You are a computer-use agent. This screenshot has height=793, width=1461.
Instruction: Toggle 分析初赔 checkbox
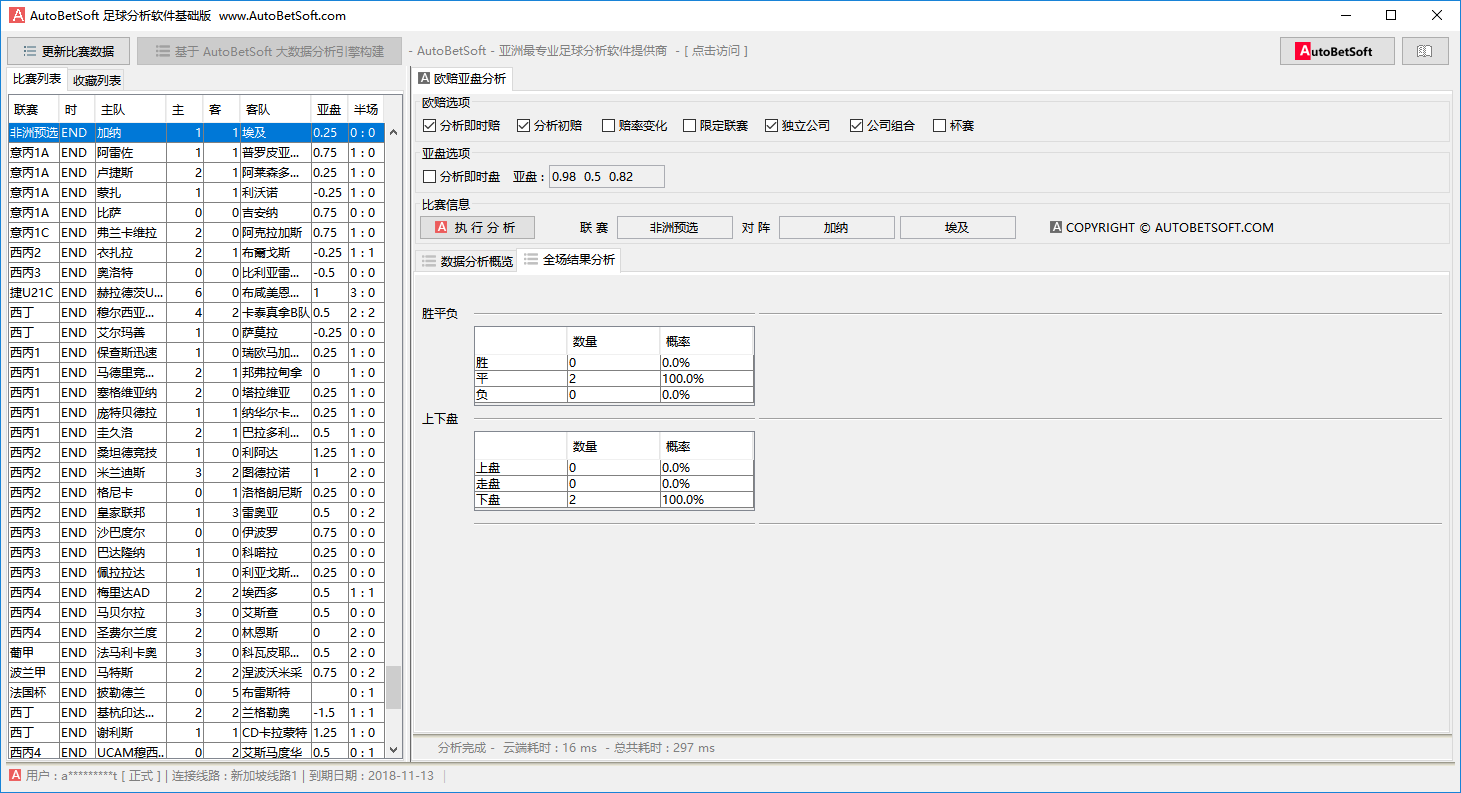(x=549, y=126)
